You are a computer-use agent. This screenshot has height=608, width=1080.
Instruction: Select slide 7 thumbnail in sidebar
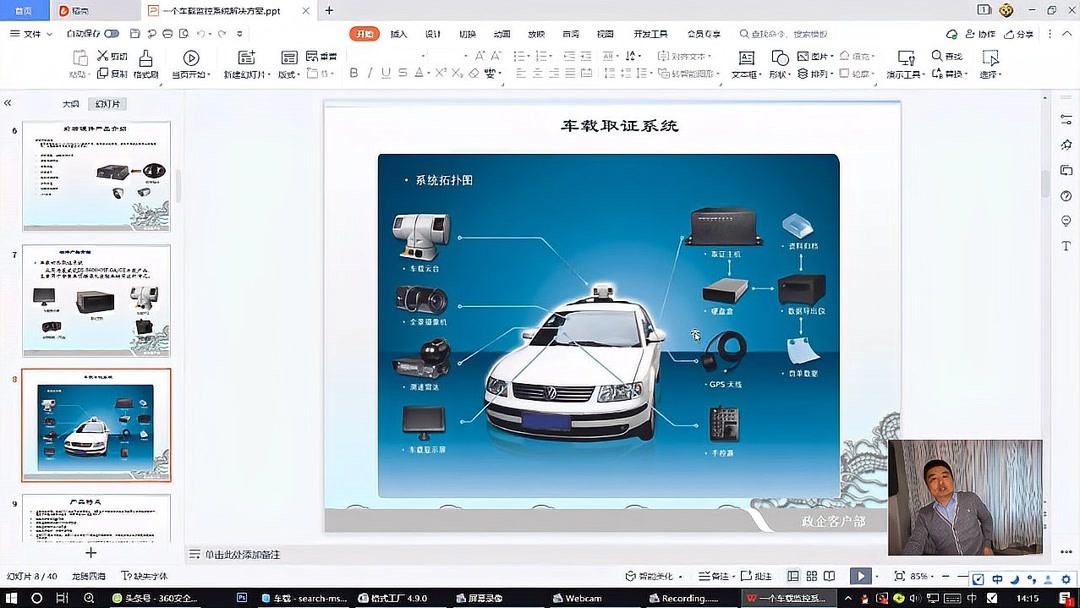pyautogui.click(x=95, y=300)
